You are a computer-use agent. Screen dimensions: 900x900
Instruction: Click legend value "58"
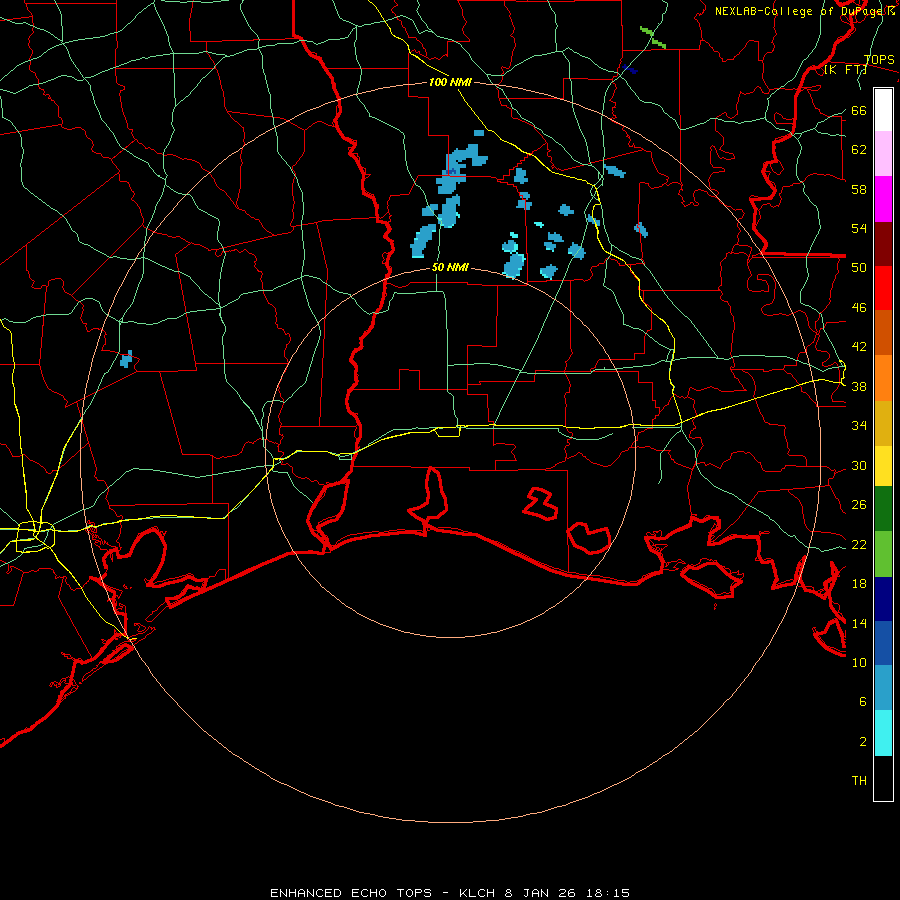tap(859, 189)
